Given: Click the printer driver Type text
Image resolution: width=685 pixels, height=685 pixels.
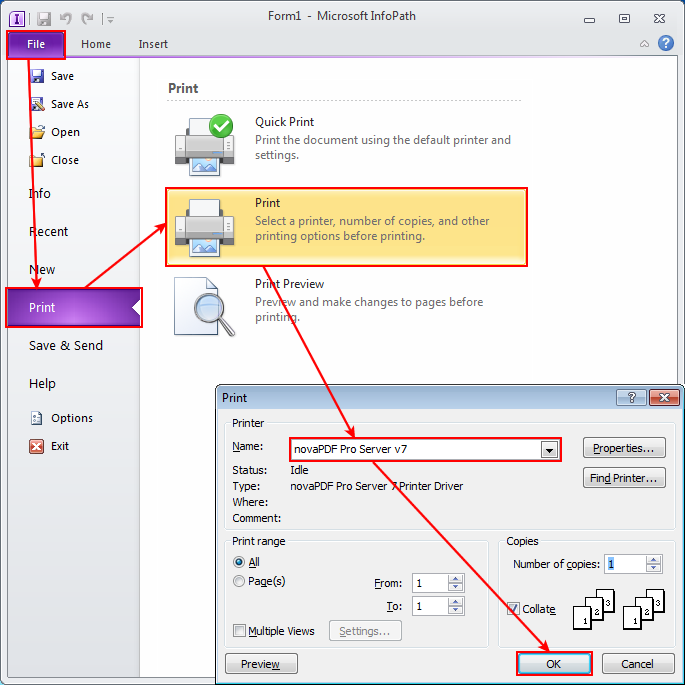Looking at the screenshot, I should click(x=376, y=486).
